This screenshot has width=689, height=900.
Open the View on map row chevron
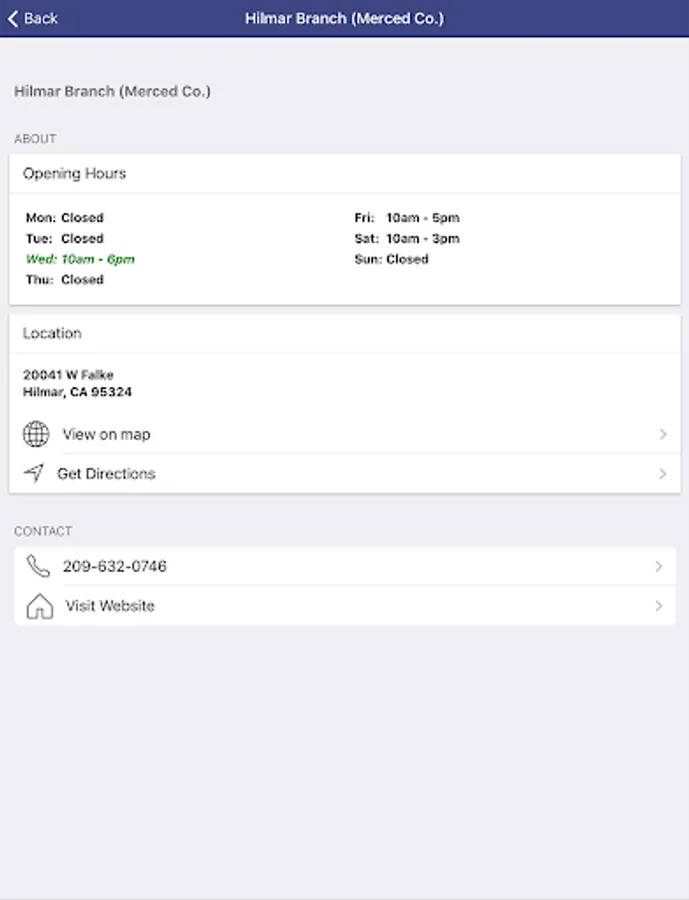pyautogui.click(x=662, y=434)
